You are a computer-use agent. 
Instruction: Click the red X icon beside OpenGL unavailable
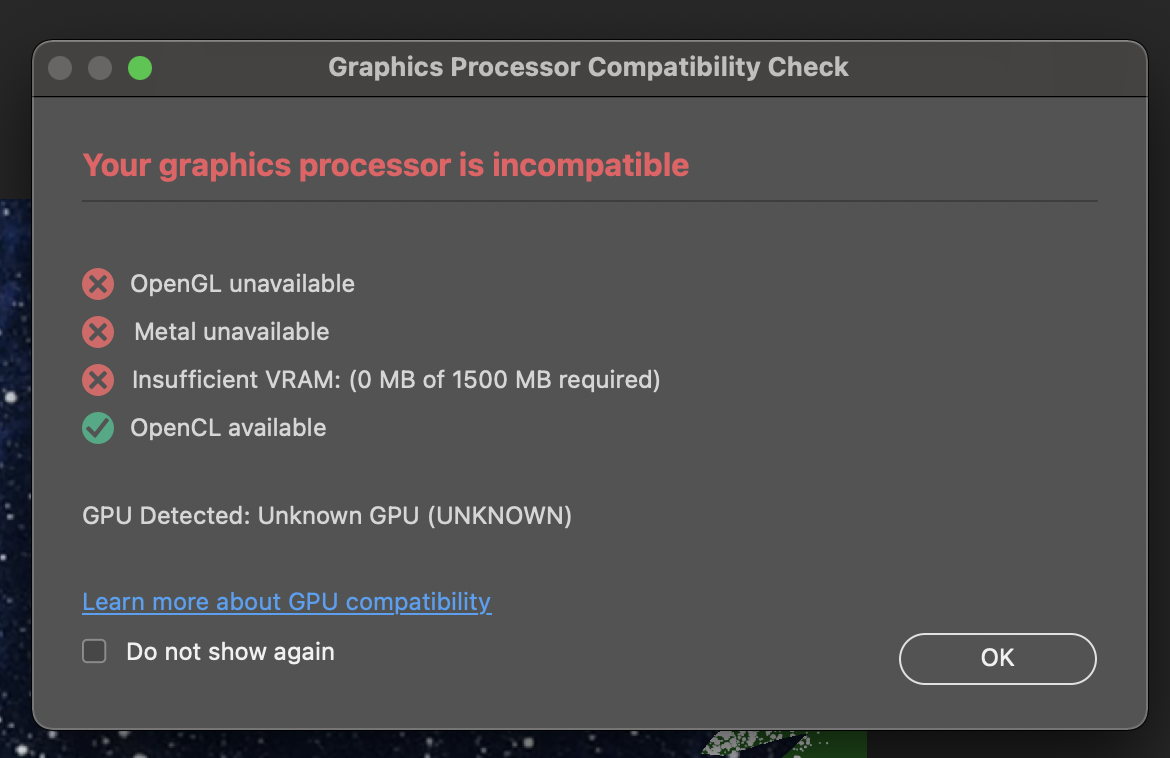coord(98,284)
